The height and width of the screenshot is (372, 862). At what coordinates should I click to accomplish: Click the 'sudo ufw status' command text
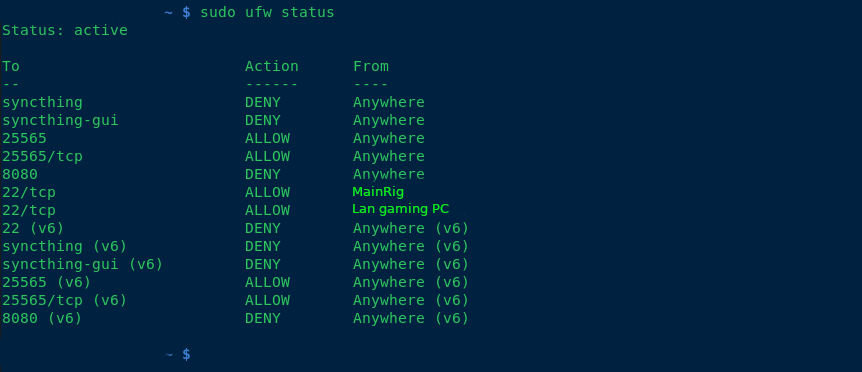(x=267, y=12)
